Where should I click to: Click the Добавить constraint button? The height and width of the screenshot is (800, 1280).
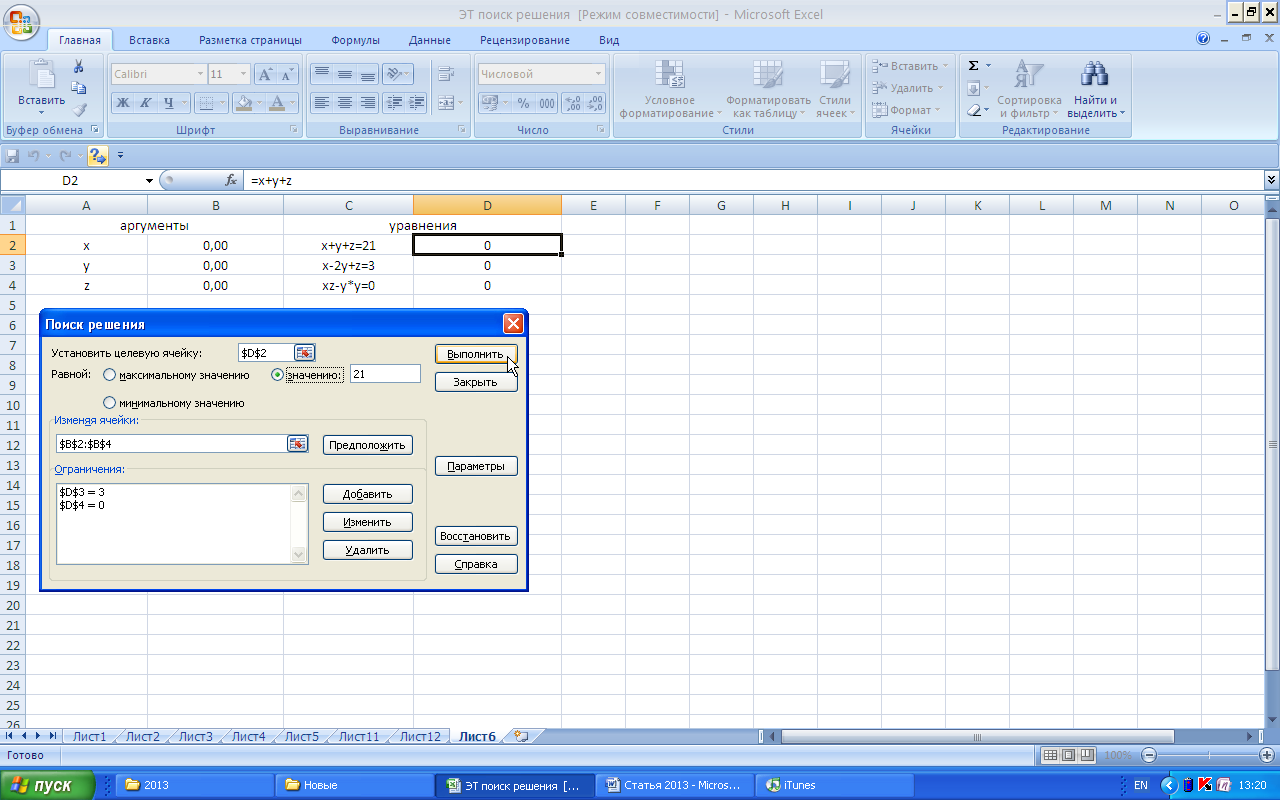[367, 494]
